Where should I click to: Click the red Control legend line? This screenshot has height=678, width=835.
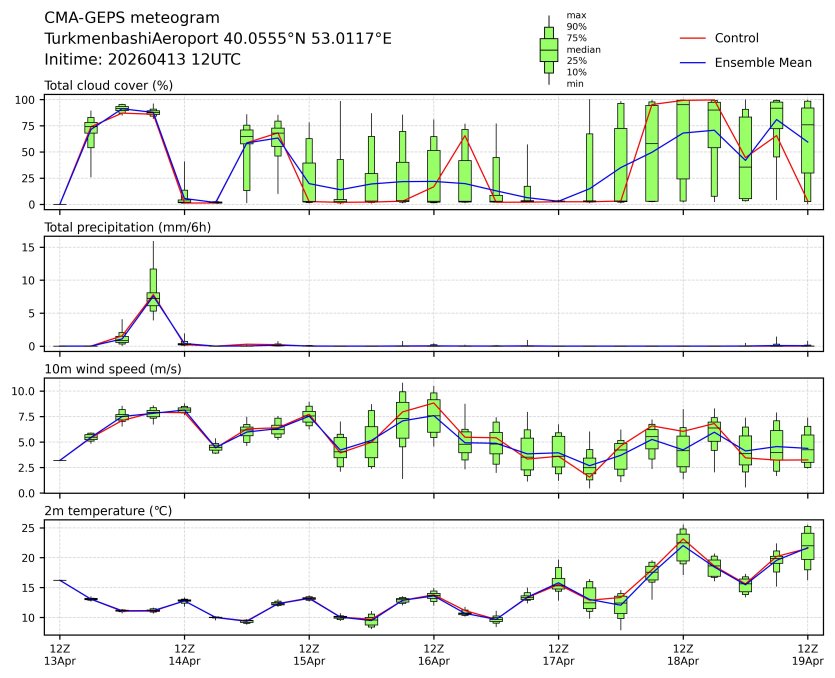click(693, 39)
